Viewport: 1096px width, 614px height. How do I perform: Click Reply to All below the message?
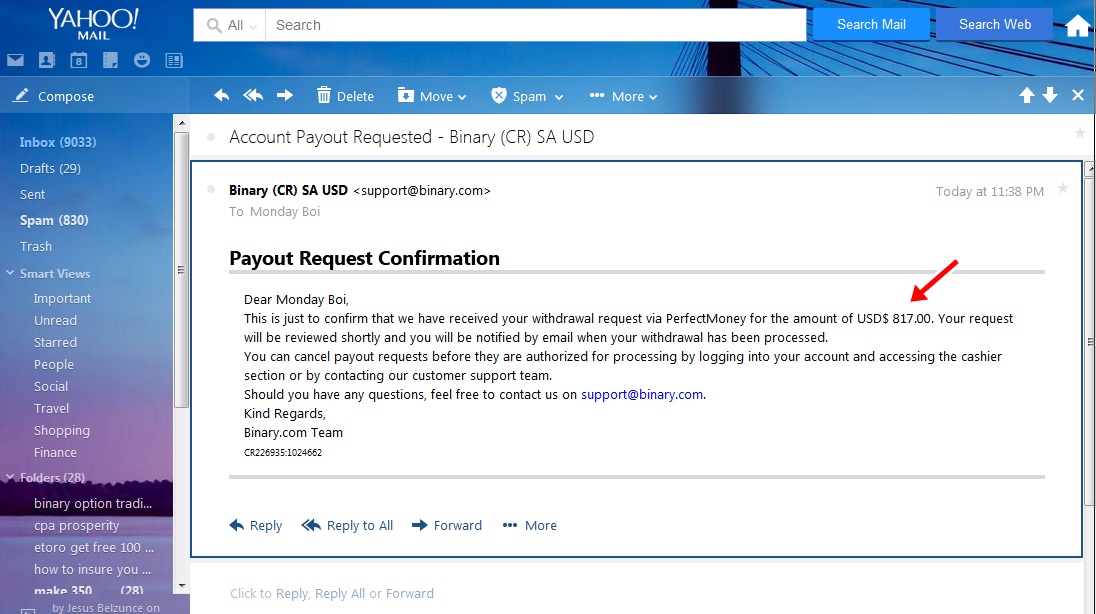click(x=347, y=525)
